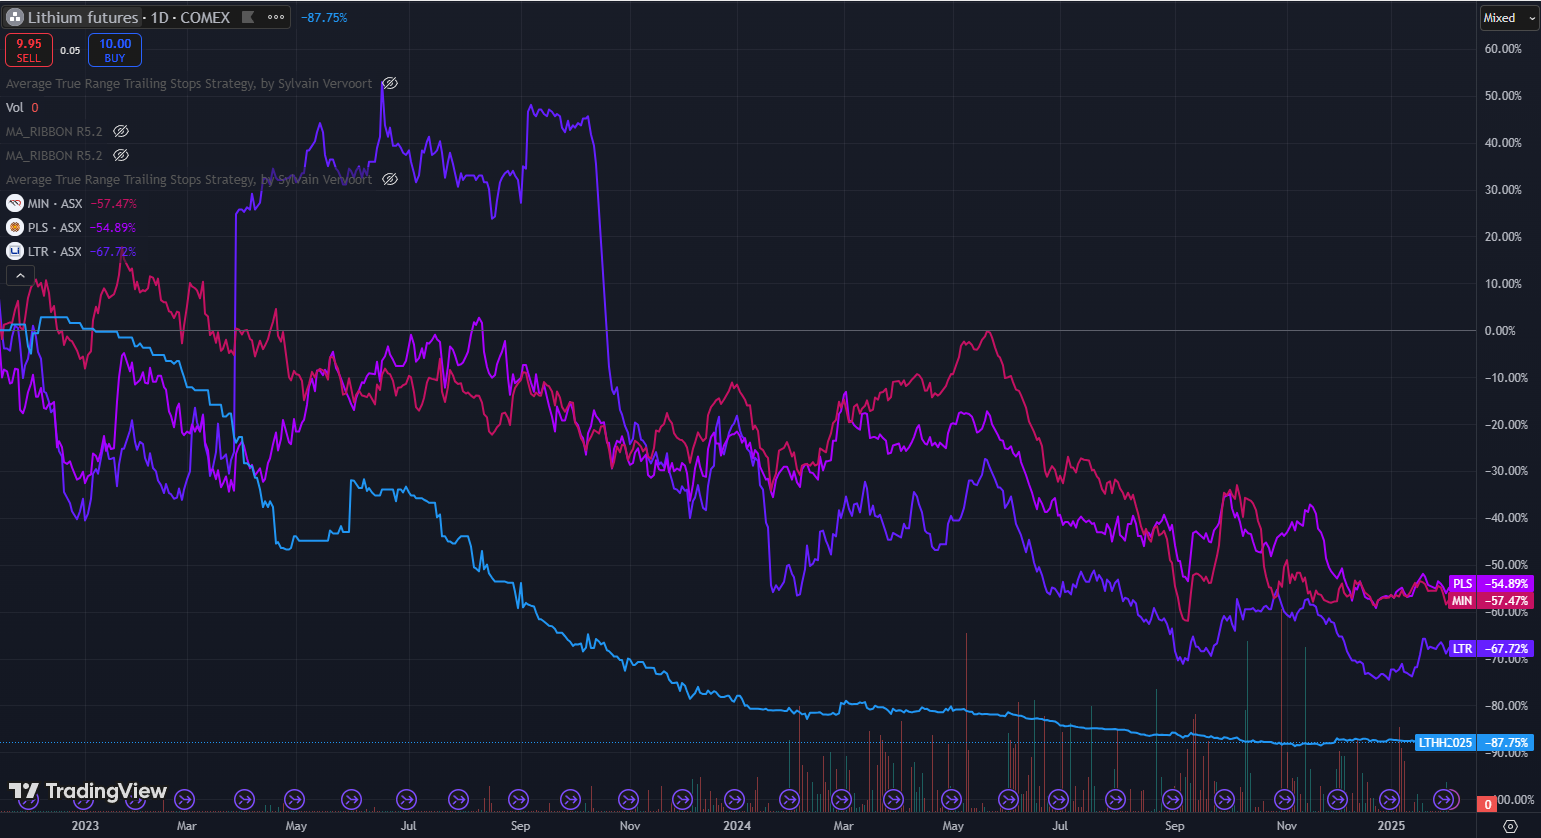Click the COMEX exchange label
The image size is (1541, 838).
point(205,17)
